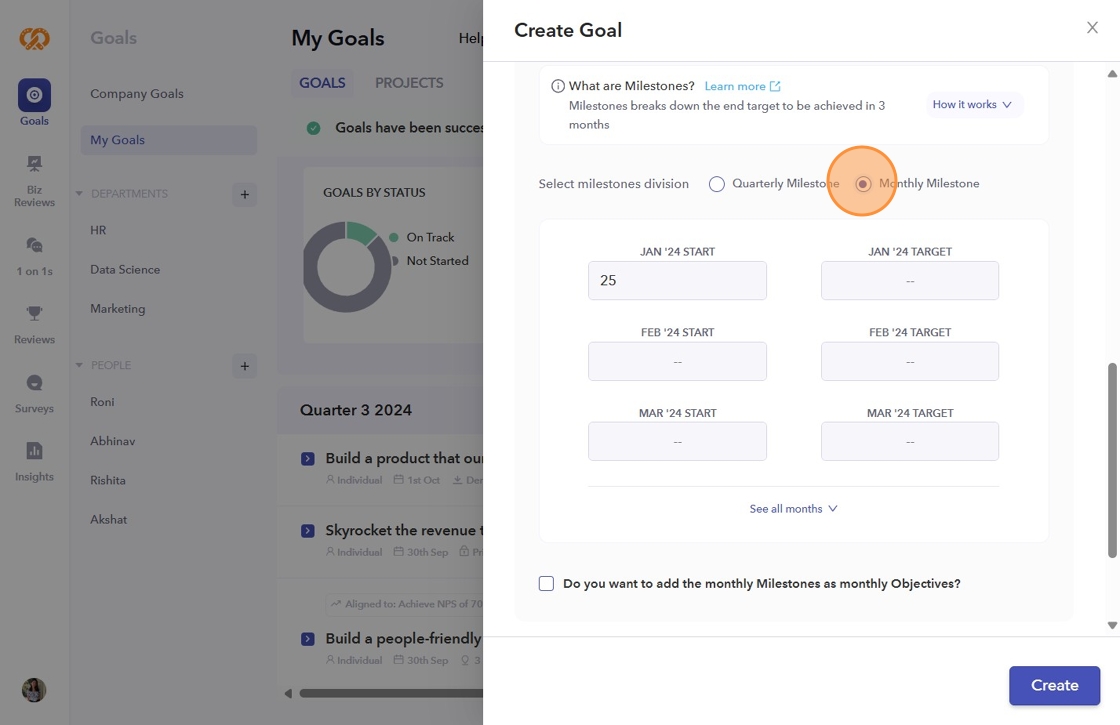Switch to the Projects tab

pyautogui.click(x=409, y=83)
